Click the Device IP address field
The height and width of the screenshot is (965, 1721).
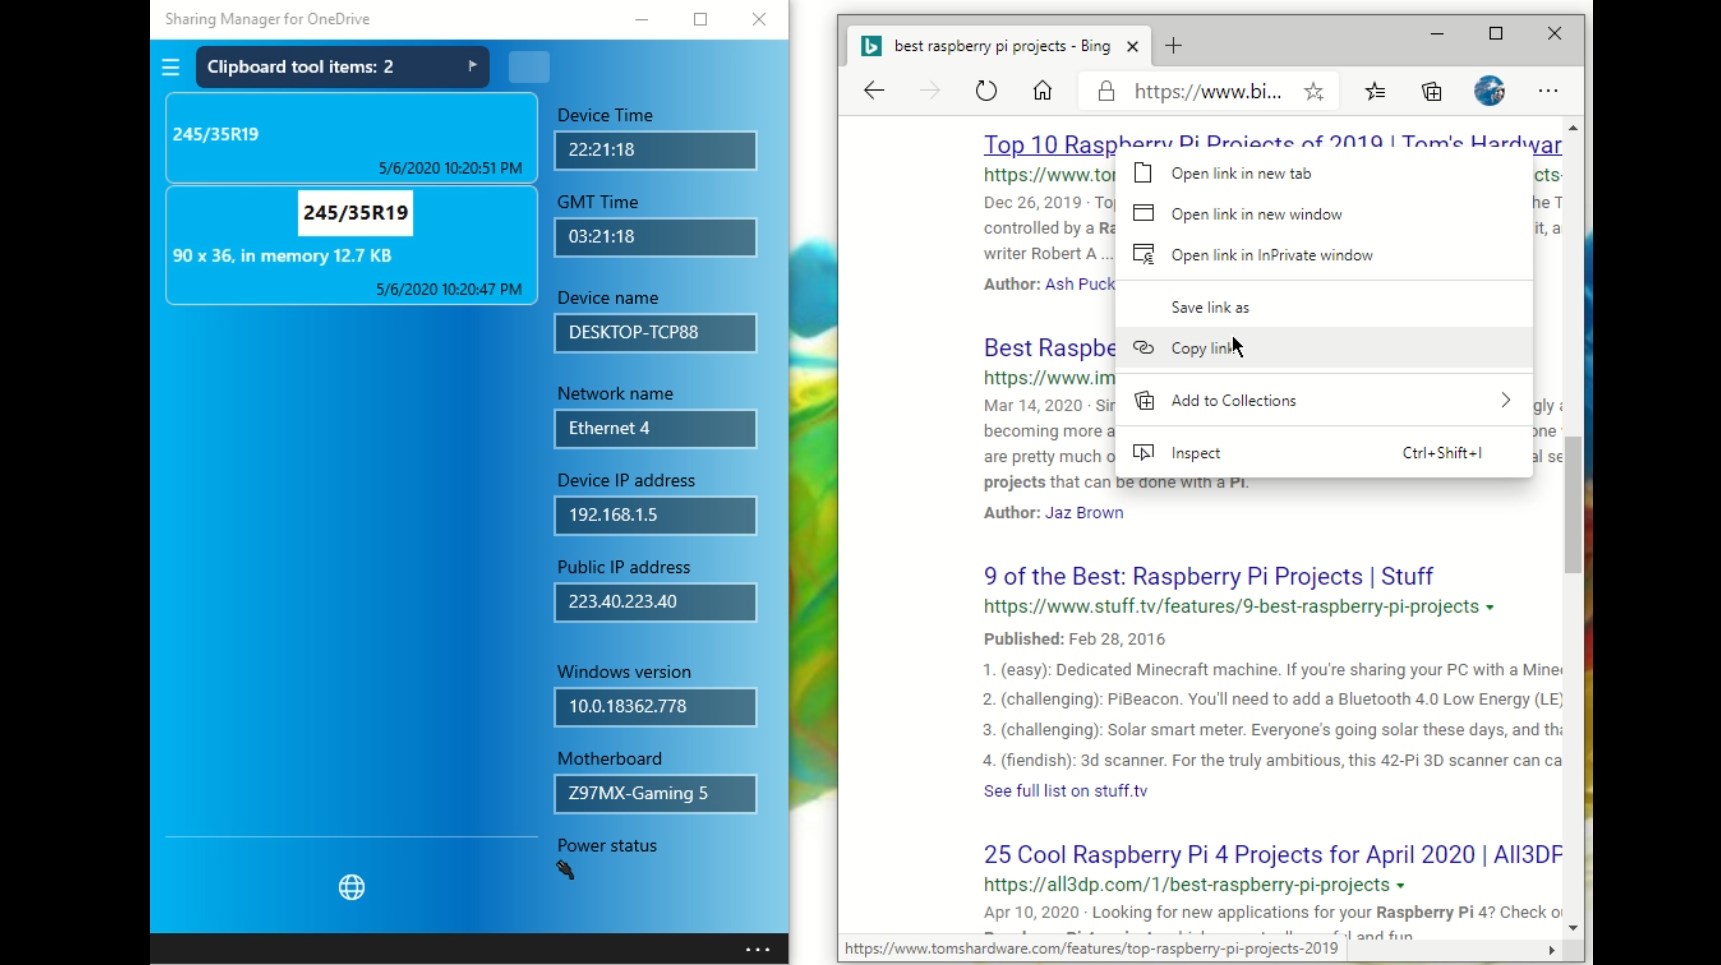click(x=655, y=516)
